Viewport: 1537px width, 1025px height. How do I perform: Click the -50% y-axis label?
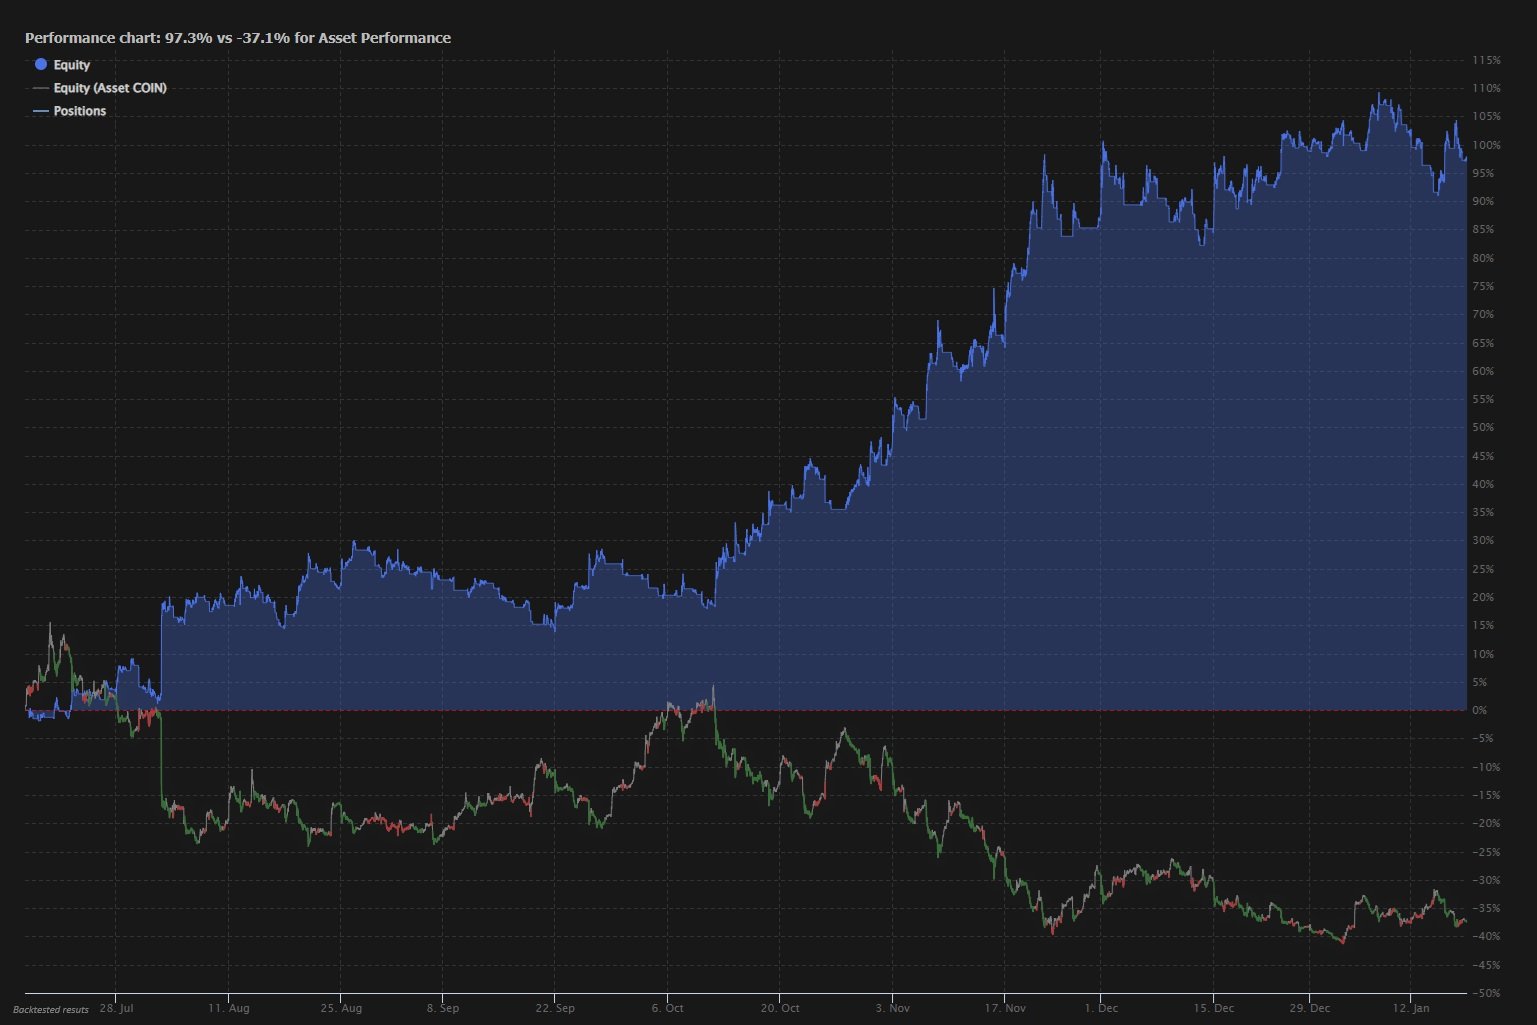click(x=1486, y=993)
